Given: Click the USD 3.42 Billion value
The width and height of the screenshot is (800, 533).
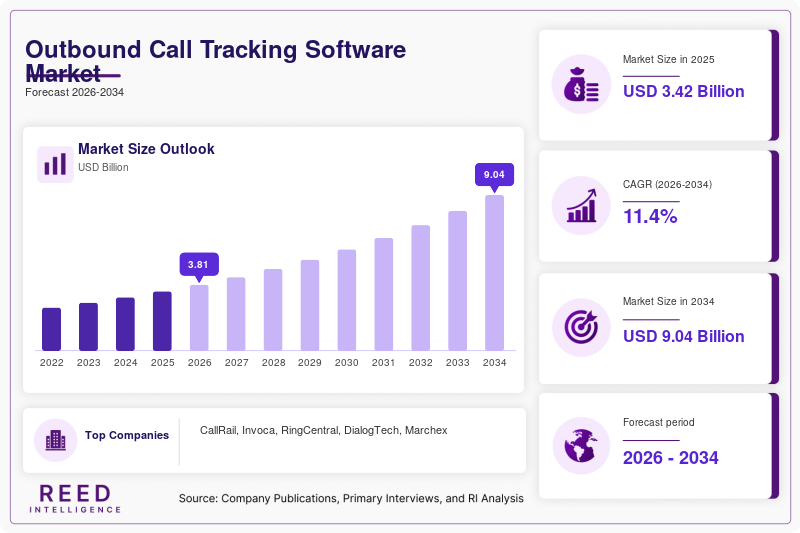Looking at the screenshot, I should (684, 91).
